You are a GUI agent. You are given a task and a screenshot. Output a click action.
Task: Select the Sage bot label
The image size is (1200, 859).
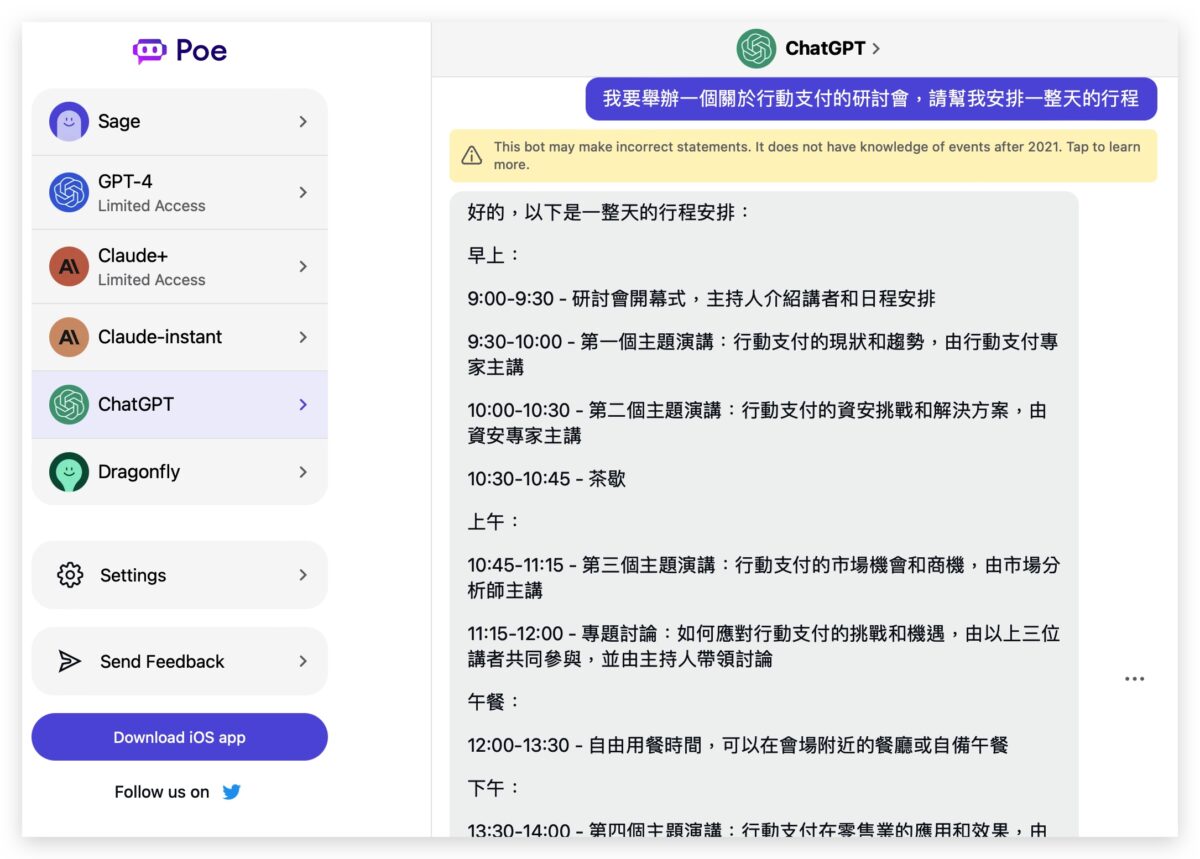pos(119,122)
